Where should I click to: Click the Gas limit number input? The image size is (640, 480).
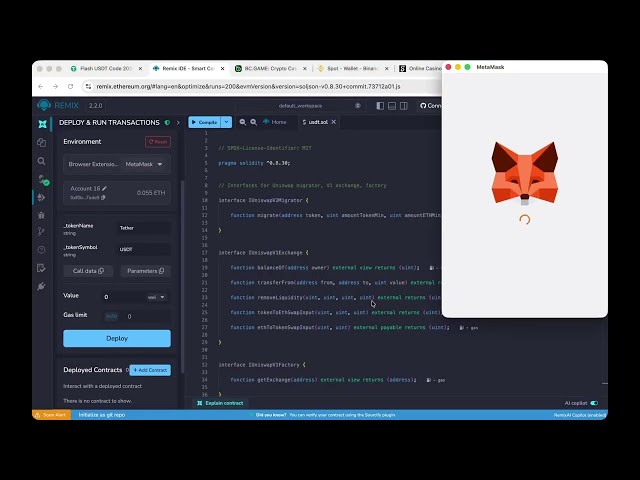point(147,316)
